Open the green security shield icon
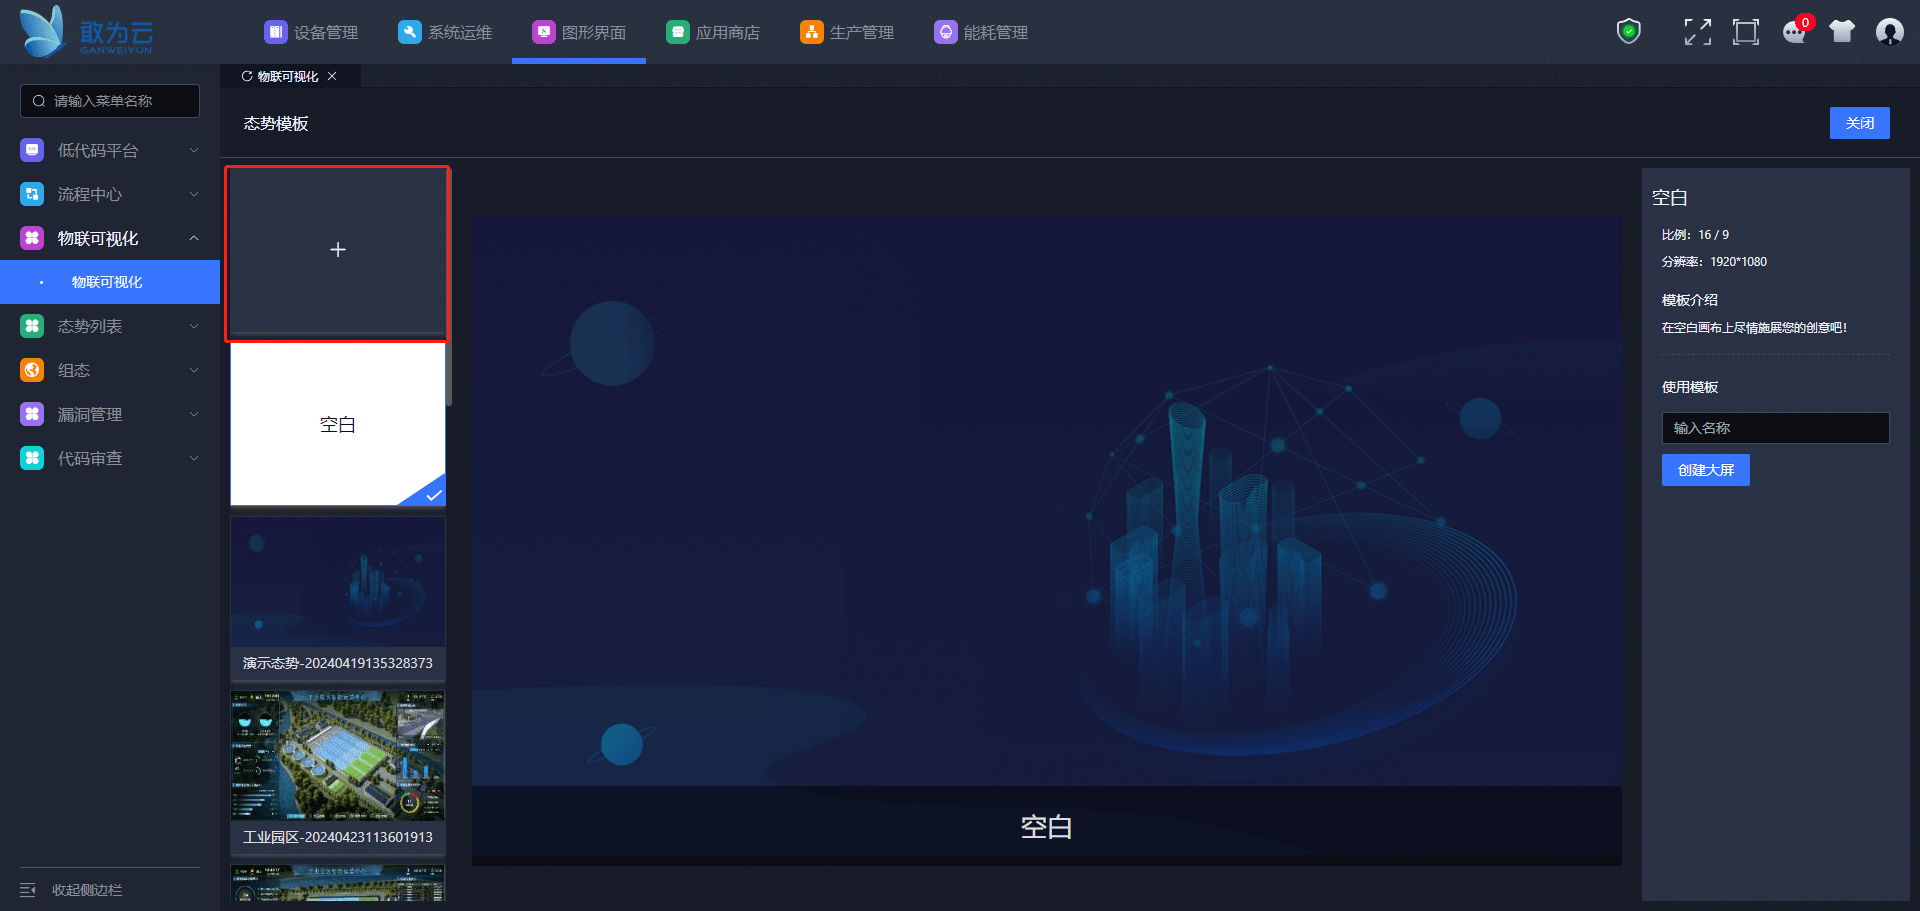Image resolution: width=1920 pixels, height=911 pixels. [x=1629, y=32]
